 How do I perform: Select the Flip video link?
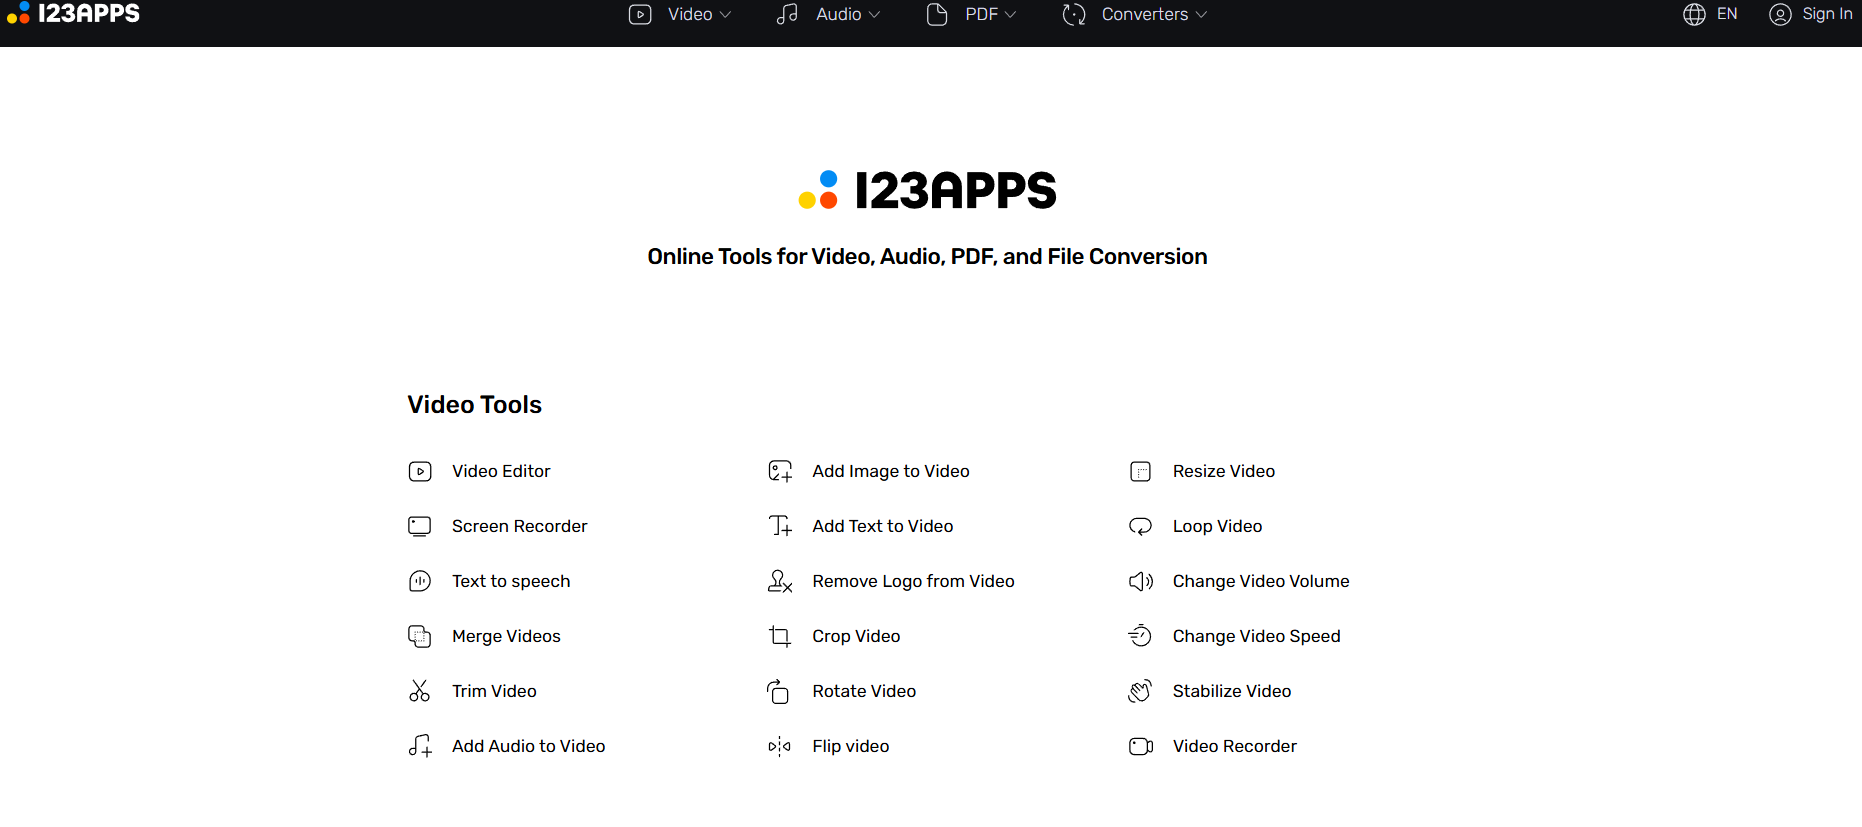[x=851, y=746]
